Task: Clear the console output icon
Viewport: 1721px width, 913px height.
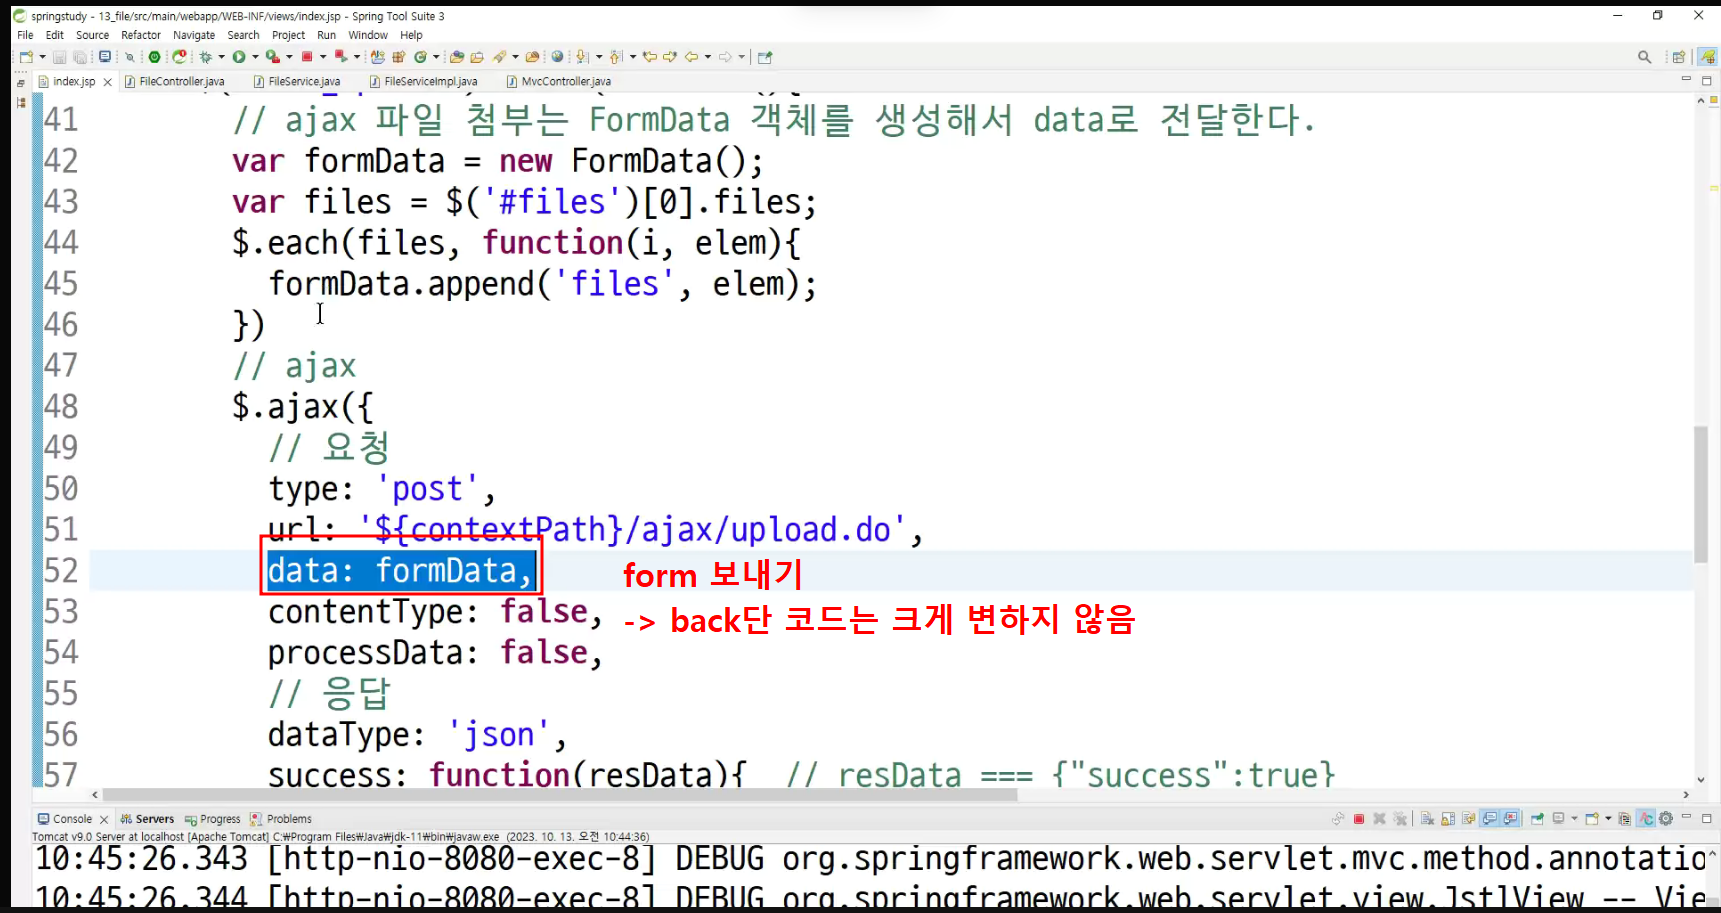Action: pos(1428,819)
